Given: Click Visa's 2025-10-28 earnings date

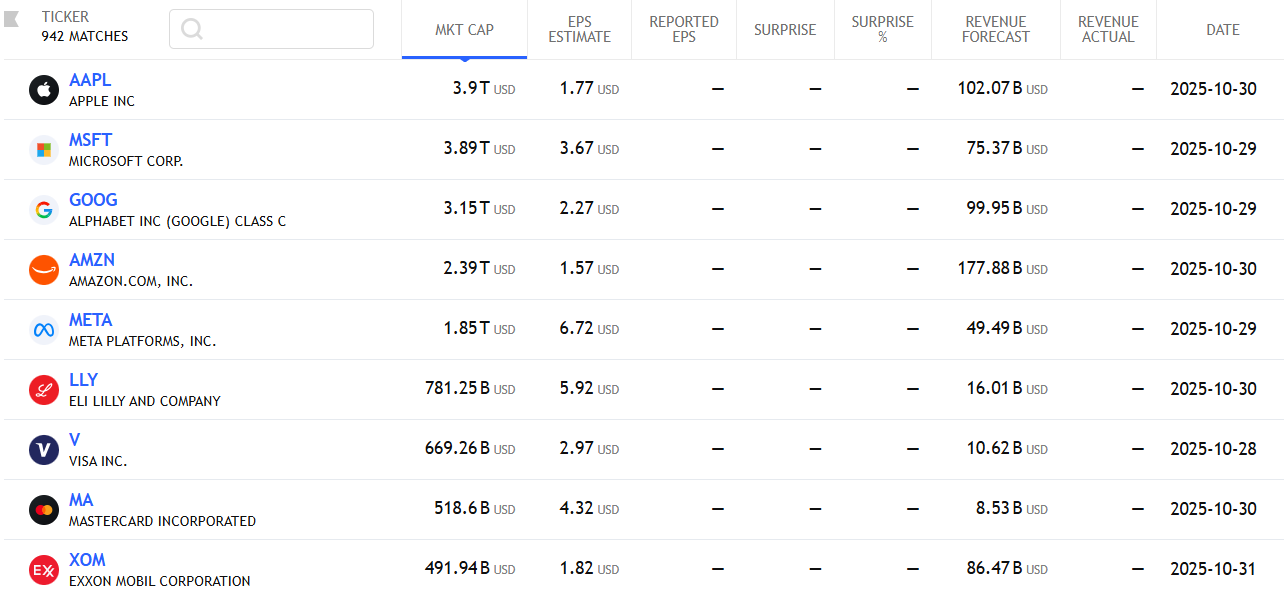Looking at the screenshot, I should pyautogui.click(x=1213, y=449).
